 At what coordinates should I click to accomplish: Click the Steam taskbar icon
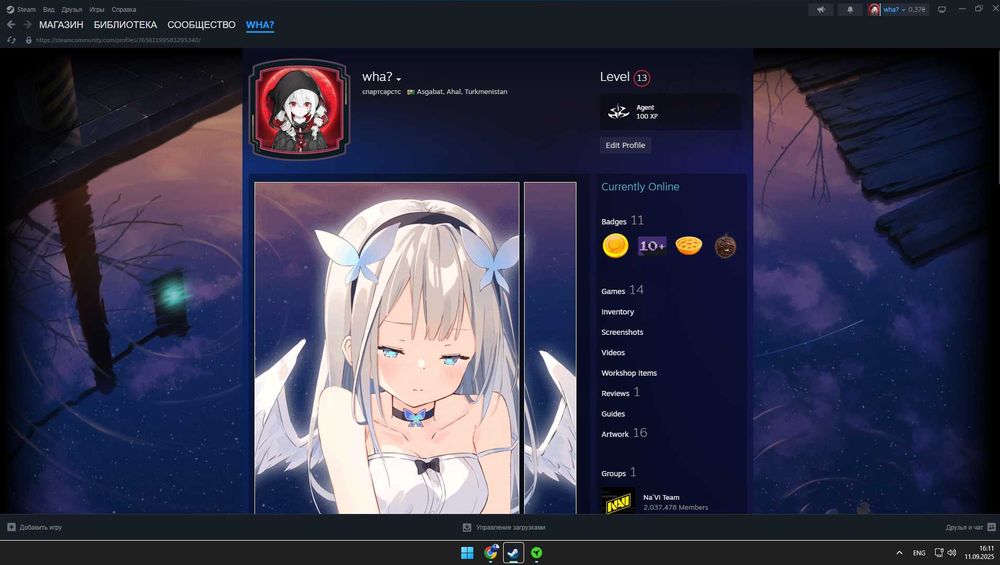tap(513, 553)
